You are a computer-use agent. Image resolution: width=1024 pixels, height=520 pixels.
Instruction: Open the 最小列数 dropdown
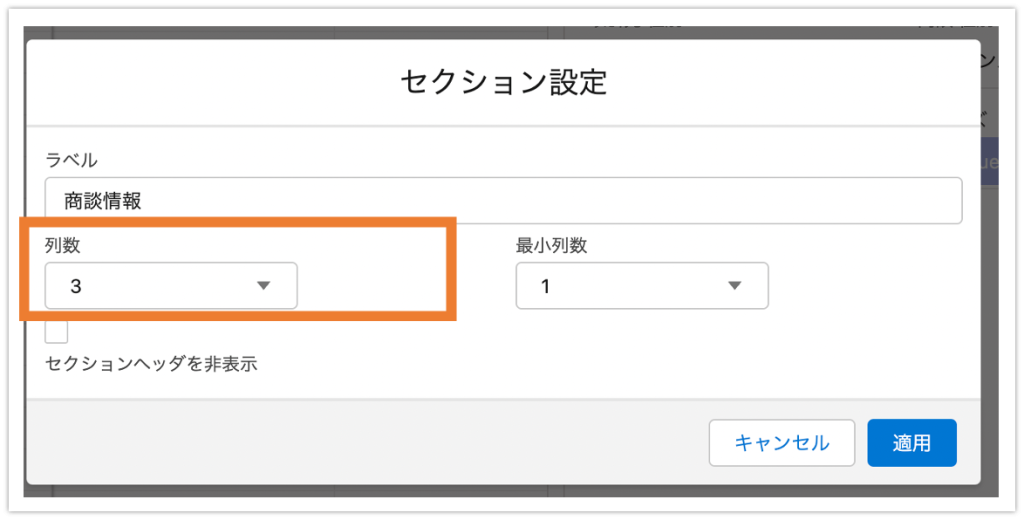click(642, 285)
